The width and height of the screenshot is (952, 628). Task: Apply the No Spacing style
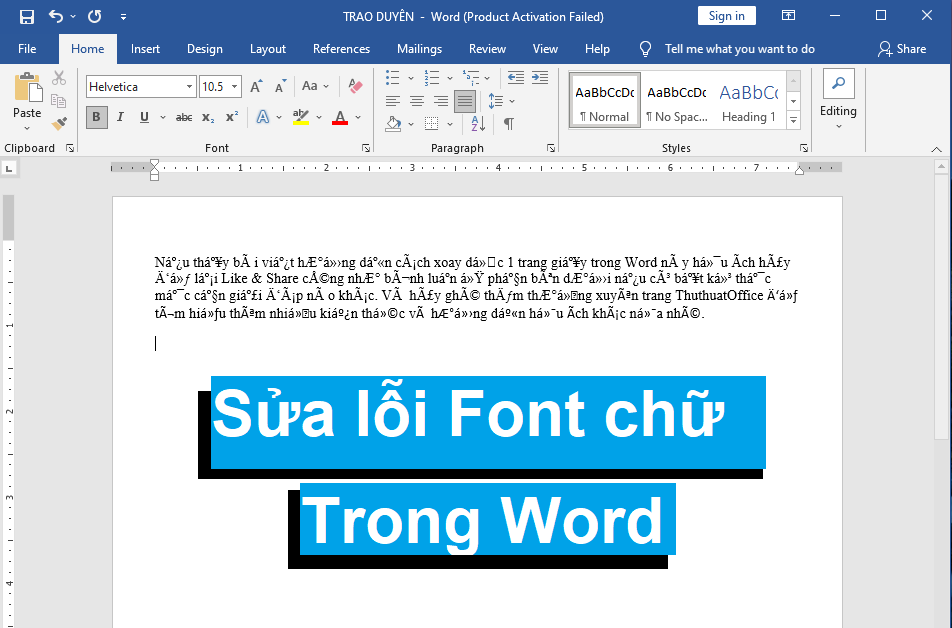676,100
